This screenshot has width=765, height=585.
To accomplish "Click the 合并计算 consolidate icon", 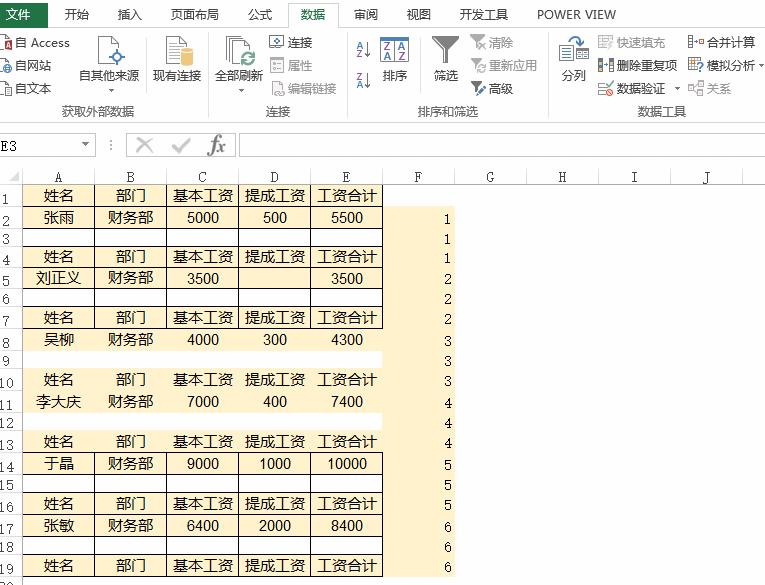I will coord(695,42).
